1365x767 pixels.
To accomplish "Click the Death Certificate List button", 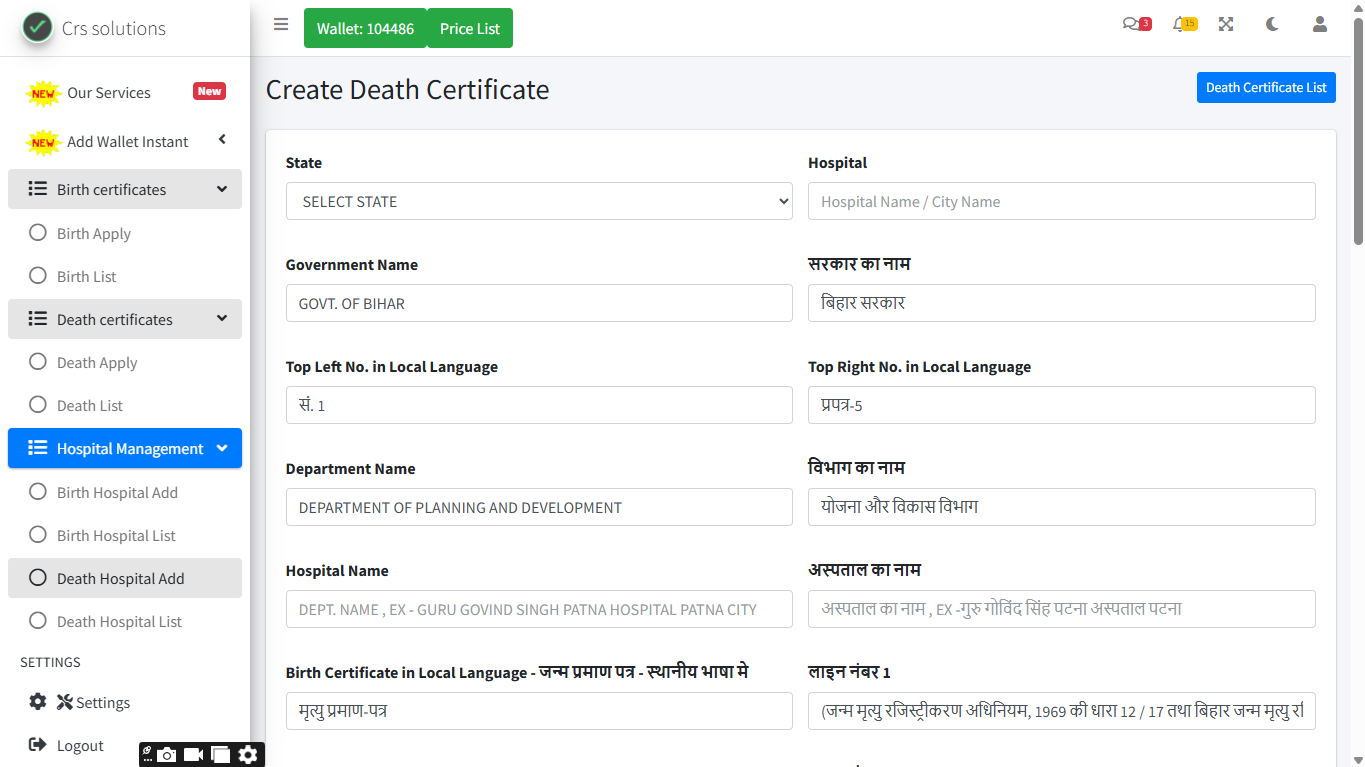I will click(x=1265, y=88).
